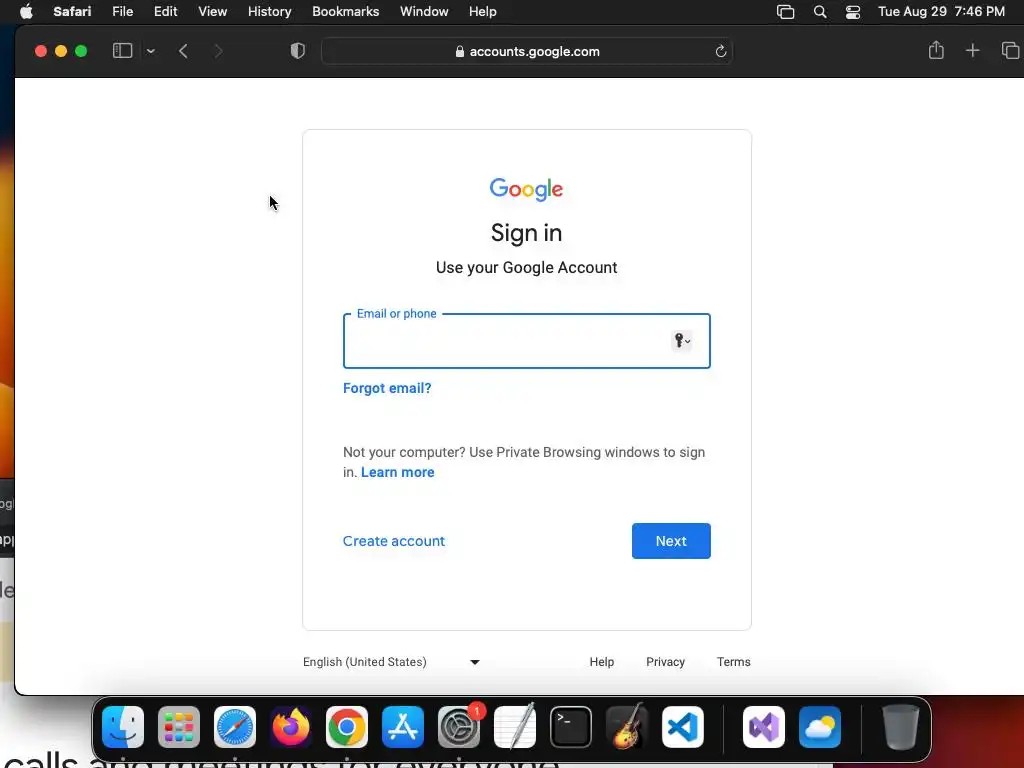1024x768 pixels.
Task: Open the cloud weather app in the Dock
Action: pyautogui.click(x=820, y=727)
